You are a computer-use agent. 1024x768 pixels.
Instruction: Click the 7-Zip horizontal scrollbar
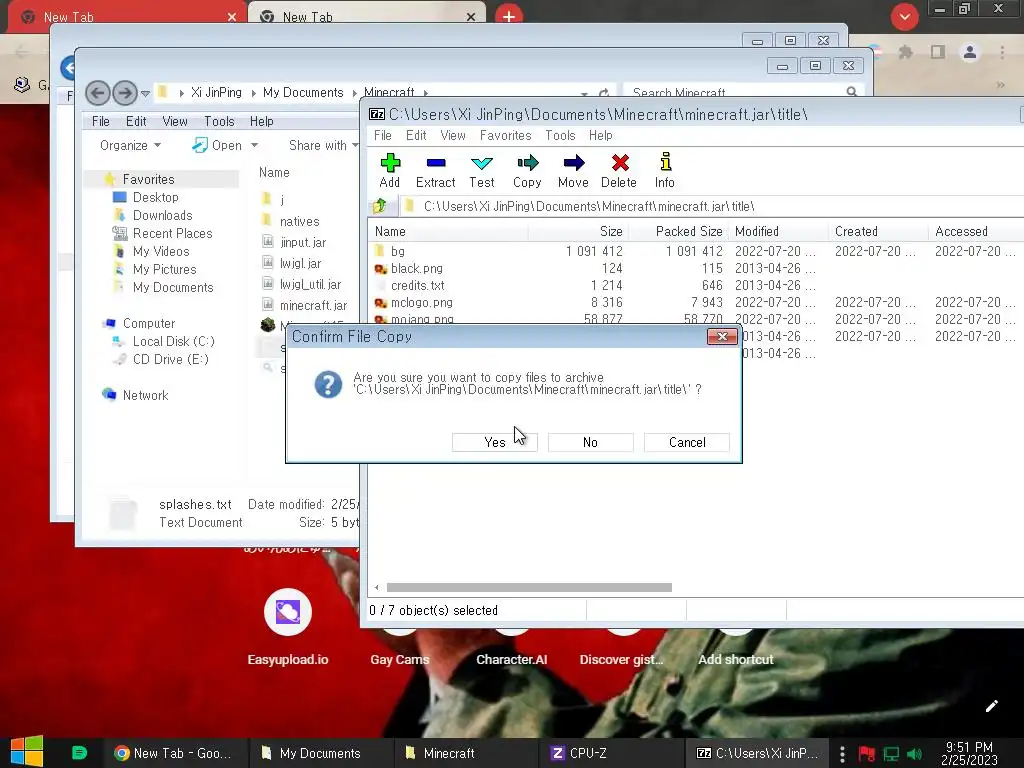pos(529,587)
